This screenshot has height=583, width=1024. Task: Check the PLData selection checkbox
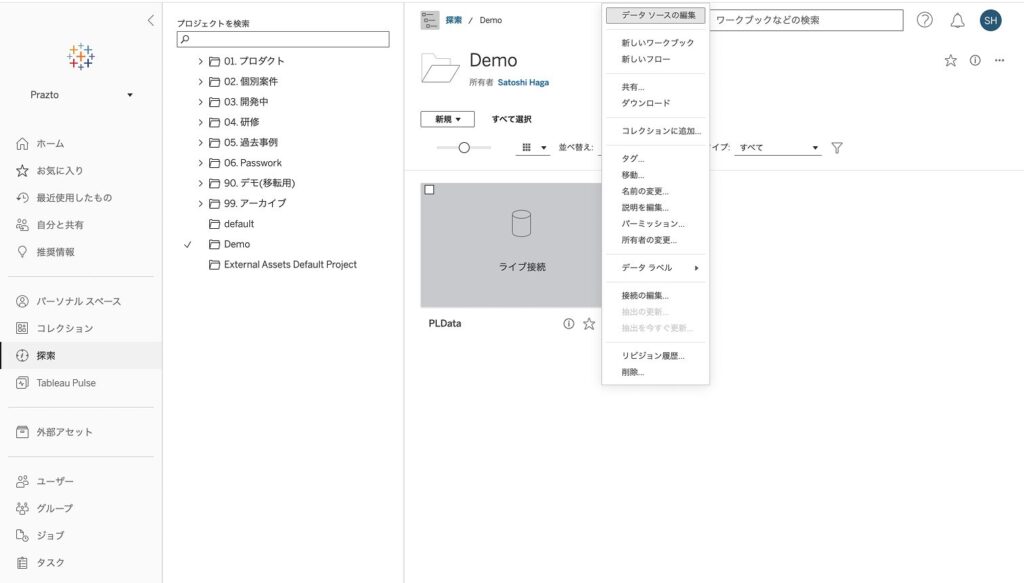point(429,190)
